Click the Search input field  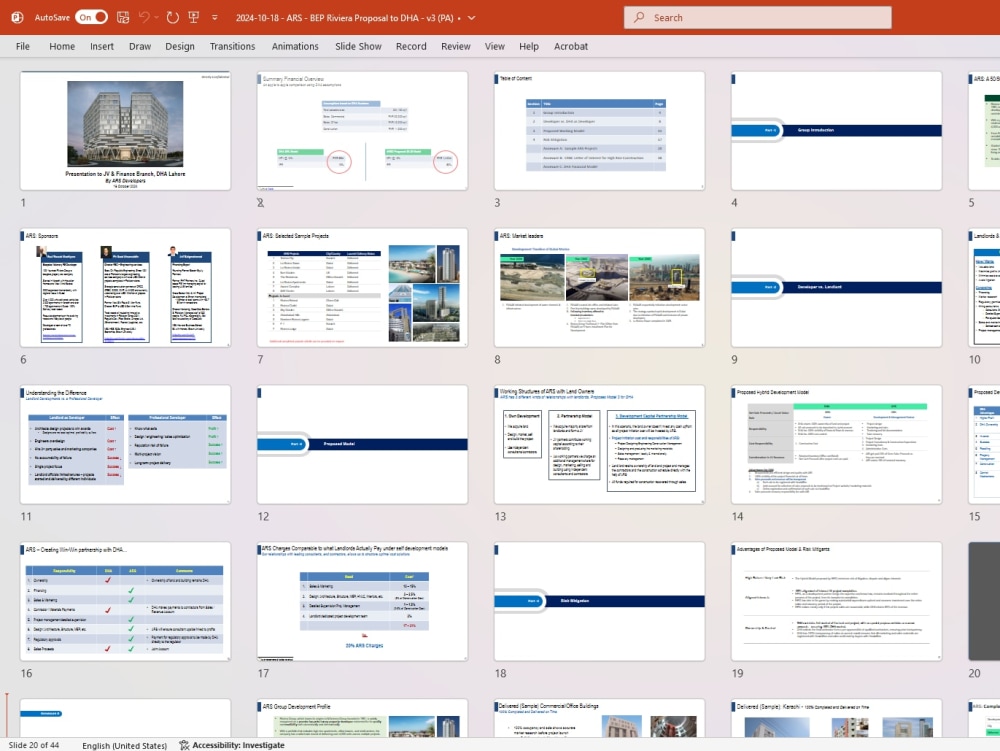[x=758, y=18]
